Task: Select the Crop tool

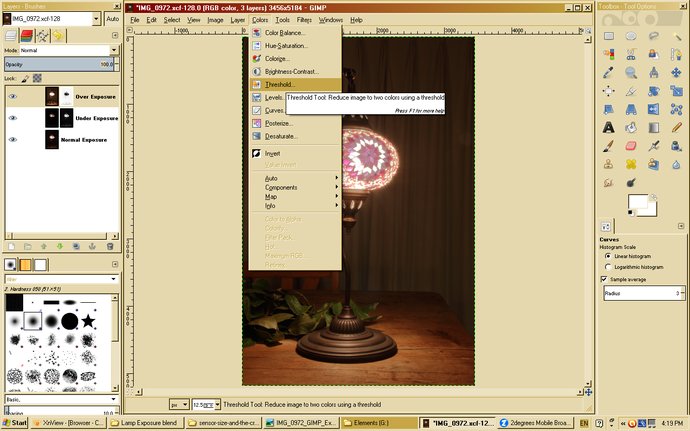Action: (631, 91)
